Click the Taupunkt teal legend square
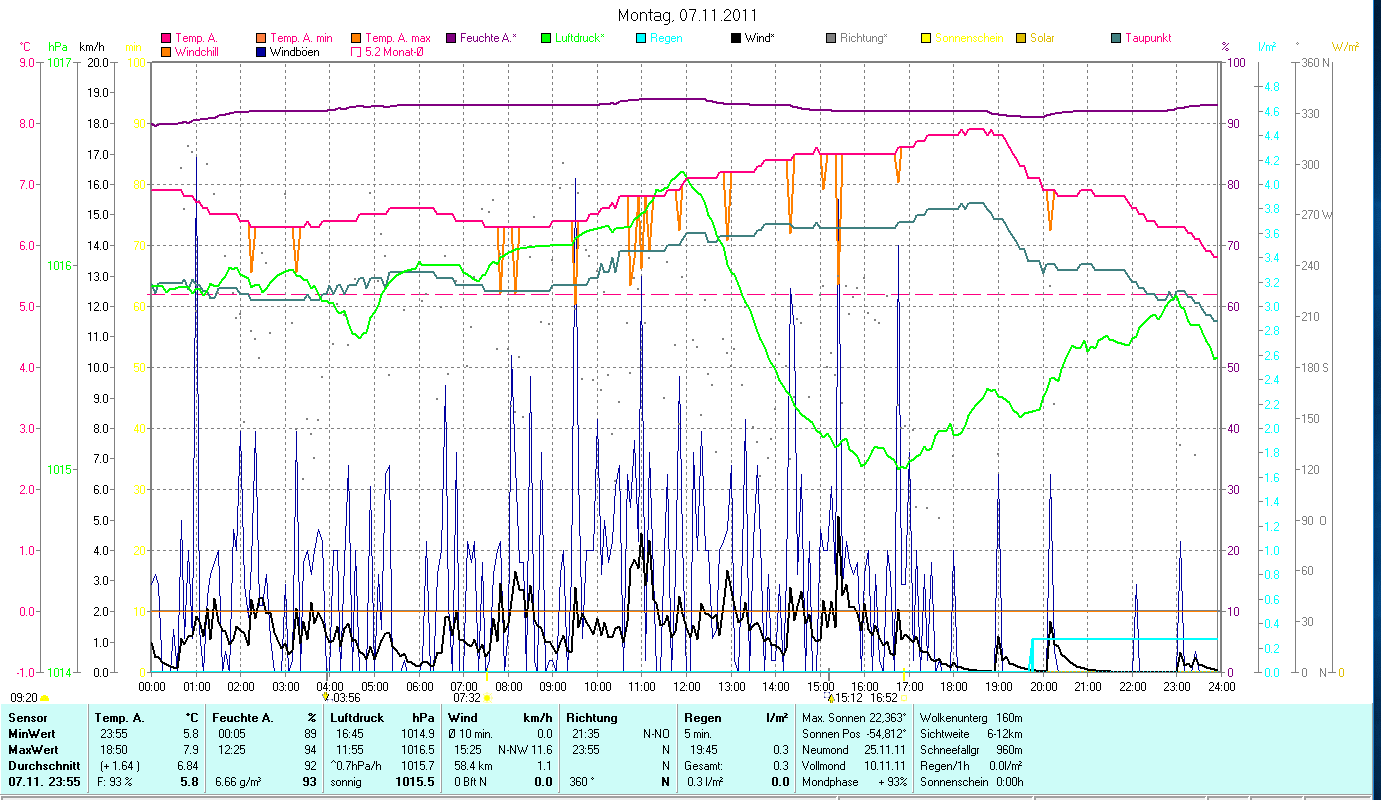 click(x=1116, y=39)
